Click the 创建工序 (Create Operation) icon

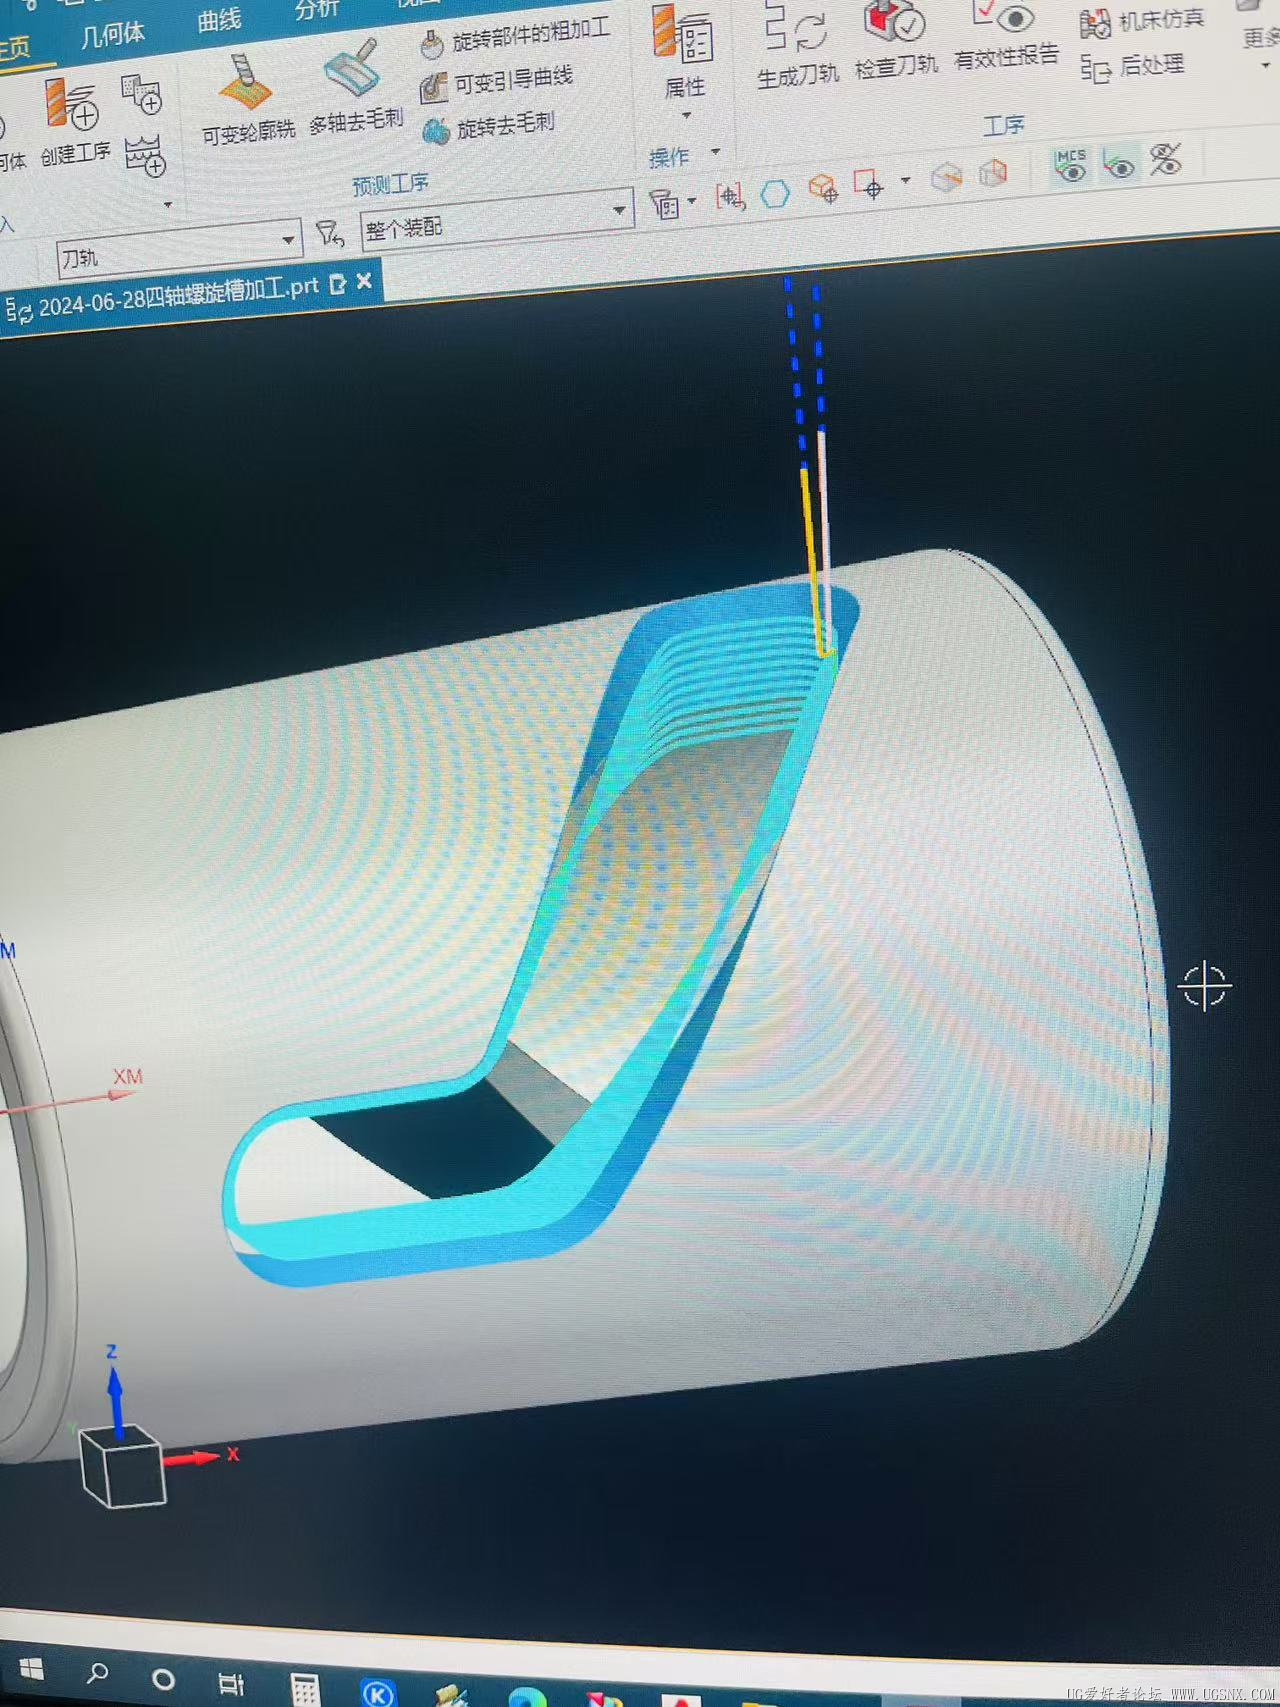point(72,106)
